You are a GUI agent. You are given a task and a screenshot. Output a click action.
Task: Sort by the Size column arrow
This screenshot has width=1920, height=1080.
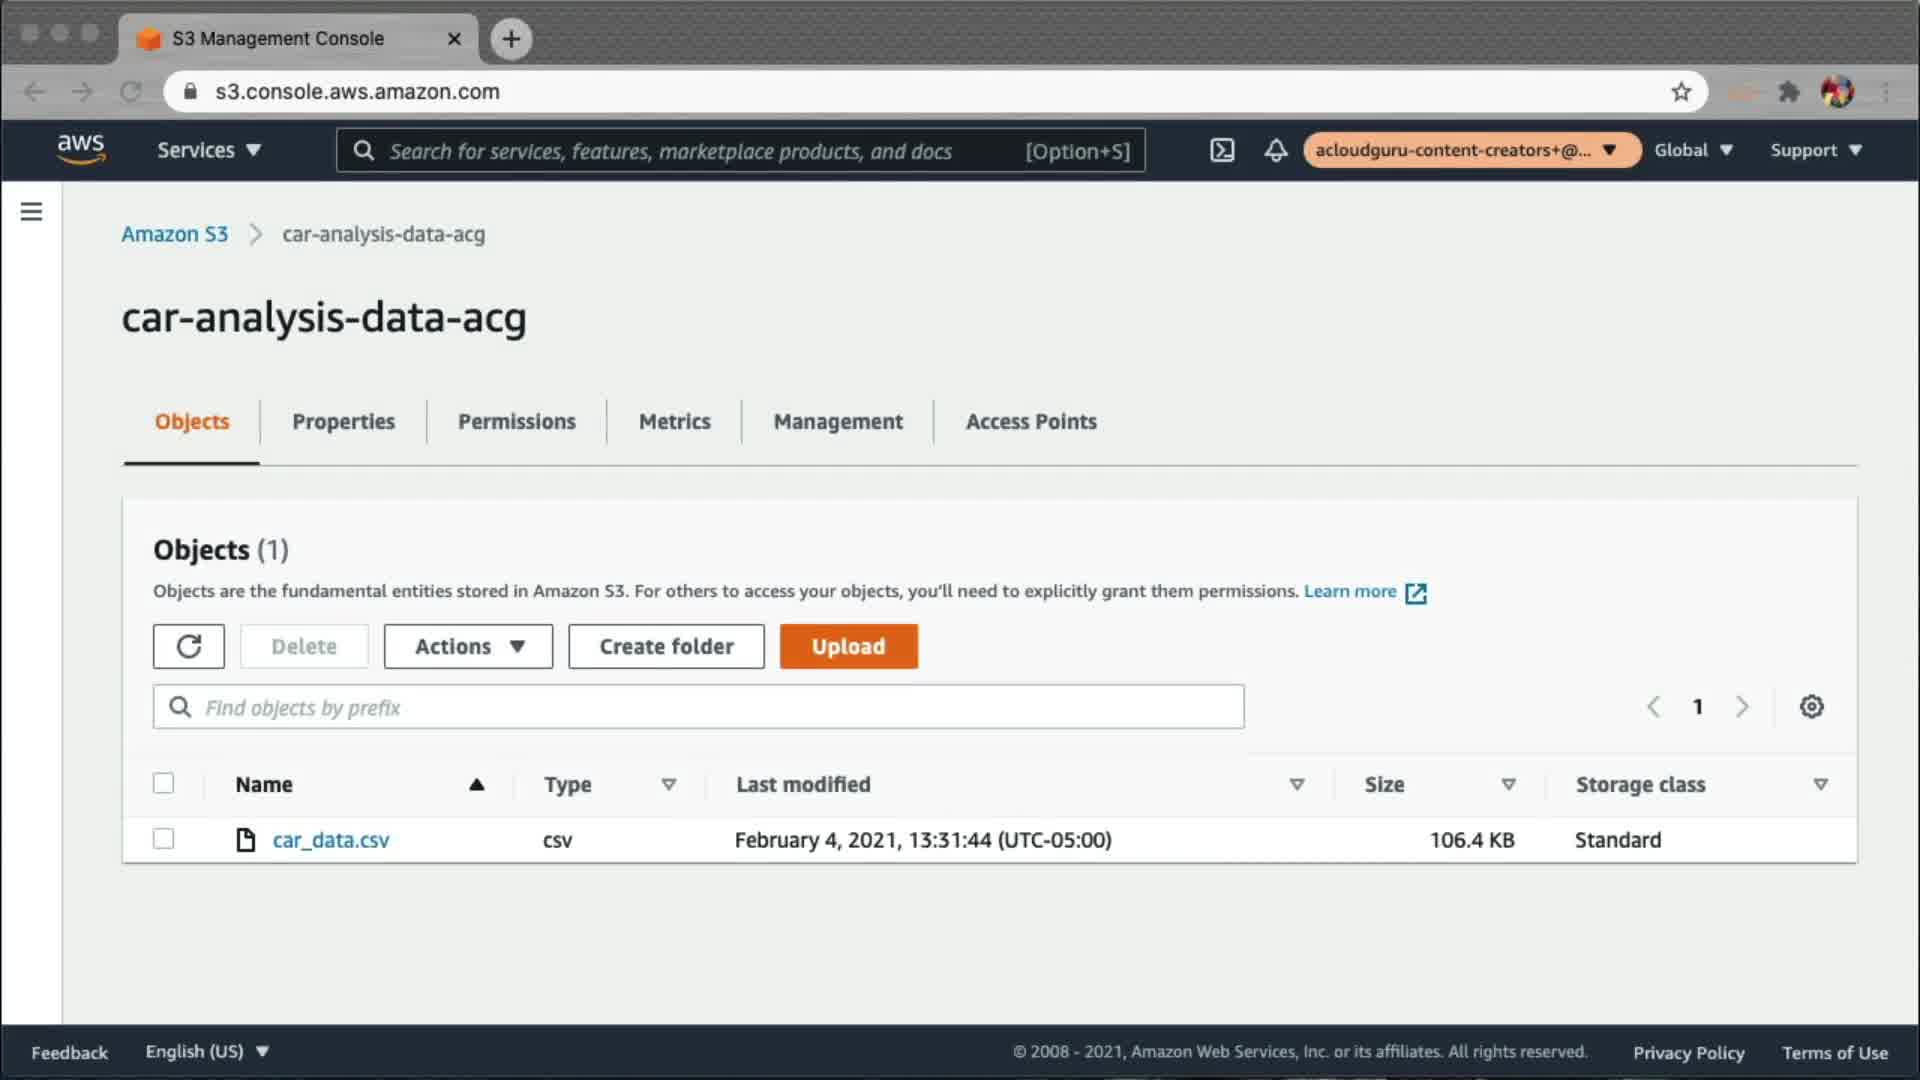pyautogui.click(x=1508, y=785)
